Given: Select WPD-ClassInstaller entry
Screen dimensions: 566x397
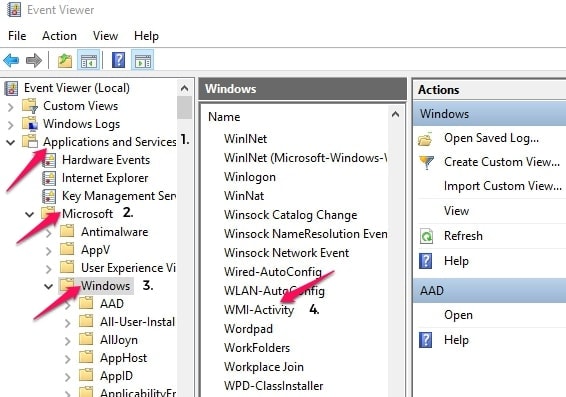Looking at the screenshot, I should point(274,386).
